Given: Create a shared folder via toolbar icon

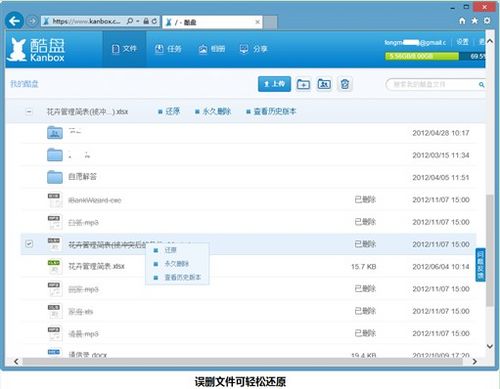Looking at the screenshot, I should click(324, 84).
